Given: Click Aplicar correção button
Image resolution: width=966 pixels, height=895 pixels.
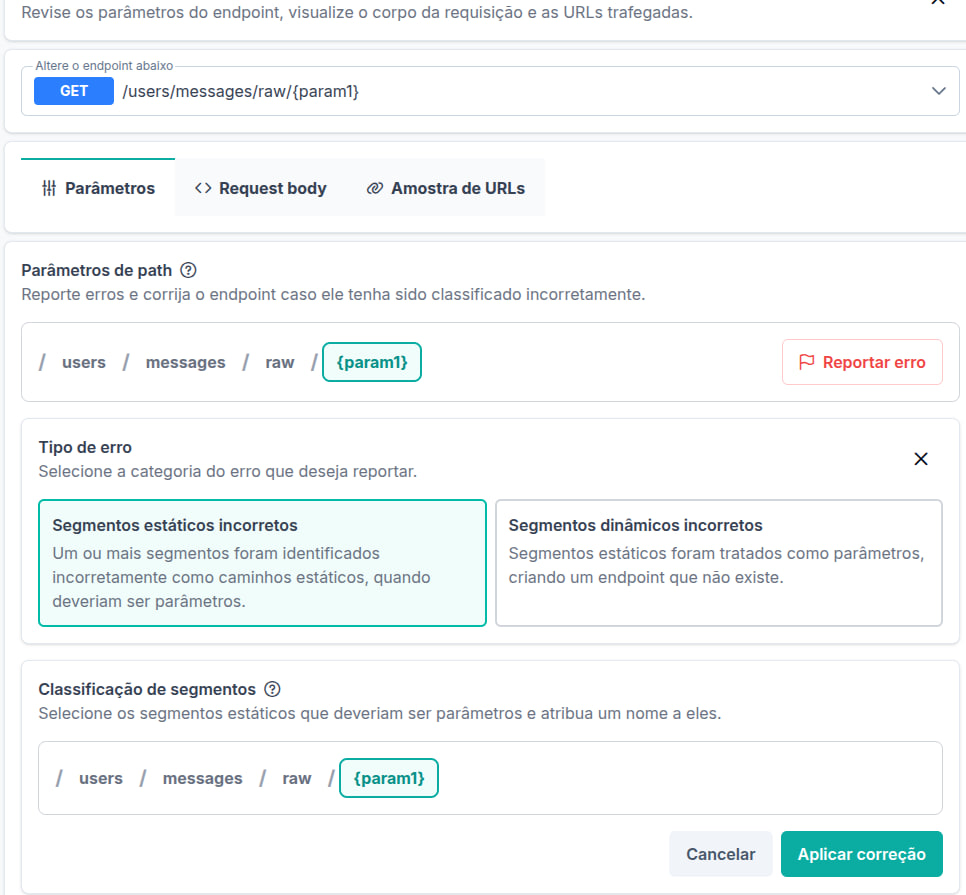Looking at the screenshot, I should 861,854.
